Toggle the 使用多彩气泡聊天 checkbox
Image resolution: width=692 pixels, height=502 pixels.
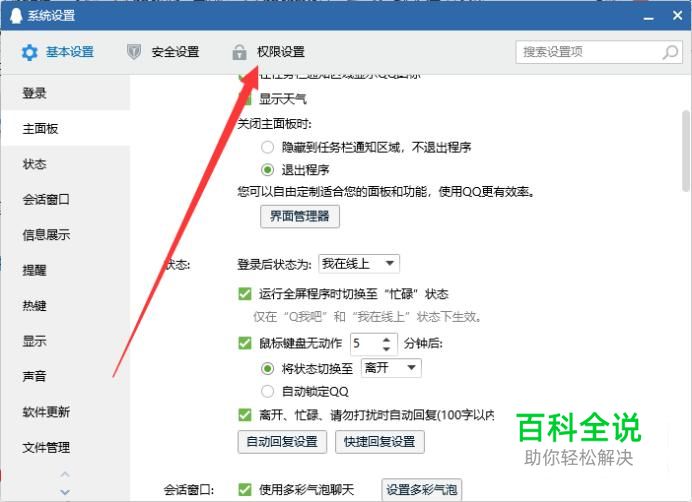click(245, 489)
